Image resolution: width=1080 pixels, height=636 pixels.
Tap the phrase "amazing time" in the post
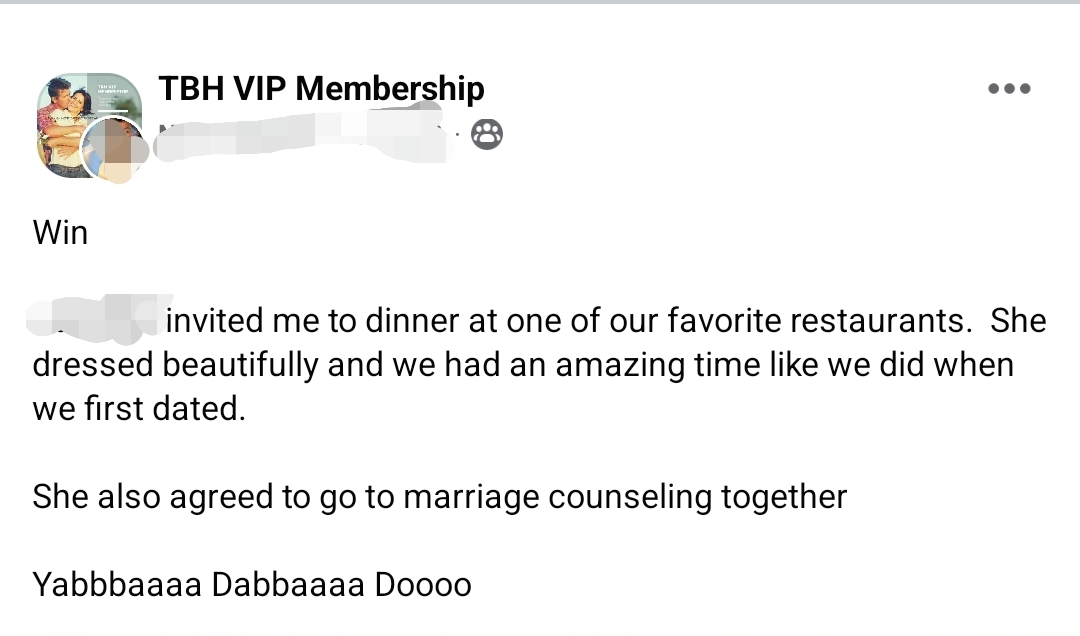(x=620, y=365)
